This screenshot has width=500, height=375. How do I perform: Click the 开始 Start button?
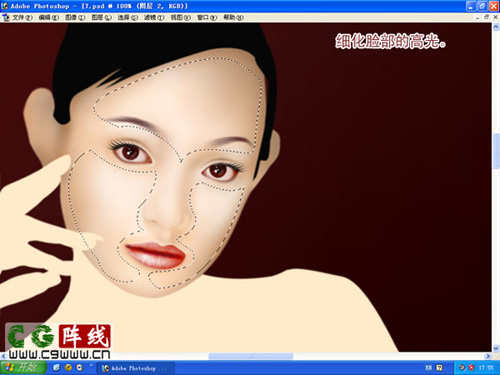(23, 367)
